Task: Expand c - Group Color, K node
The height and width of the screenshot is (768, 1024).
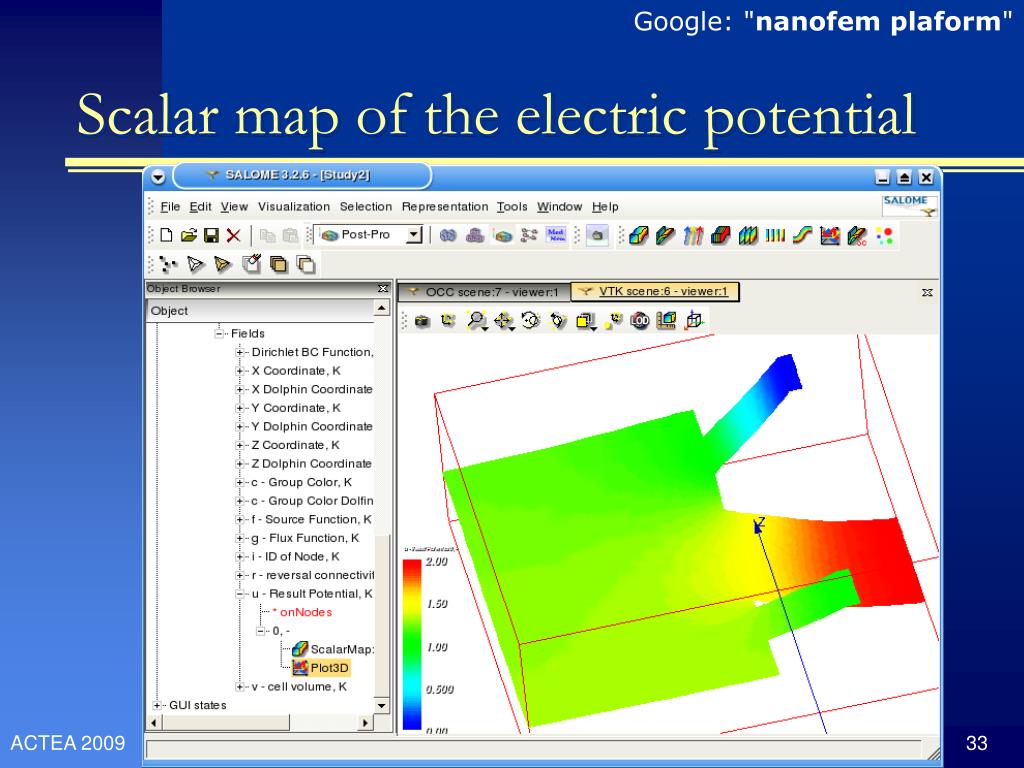Action: point(240,483)
